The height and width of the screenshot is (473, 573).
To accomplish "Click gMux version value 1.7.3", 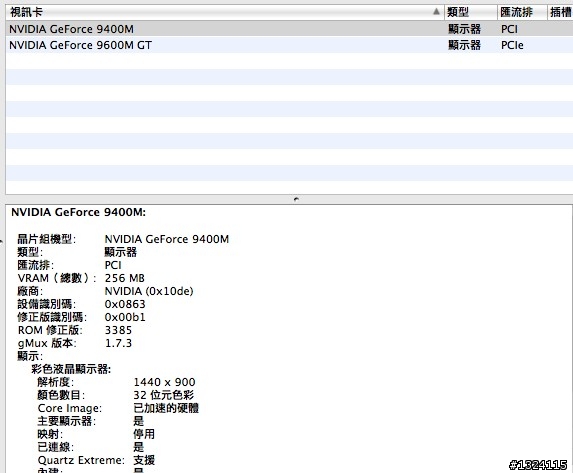I will point(118,343).
